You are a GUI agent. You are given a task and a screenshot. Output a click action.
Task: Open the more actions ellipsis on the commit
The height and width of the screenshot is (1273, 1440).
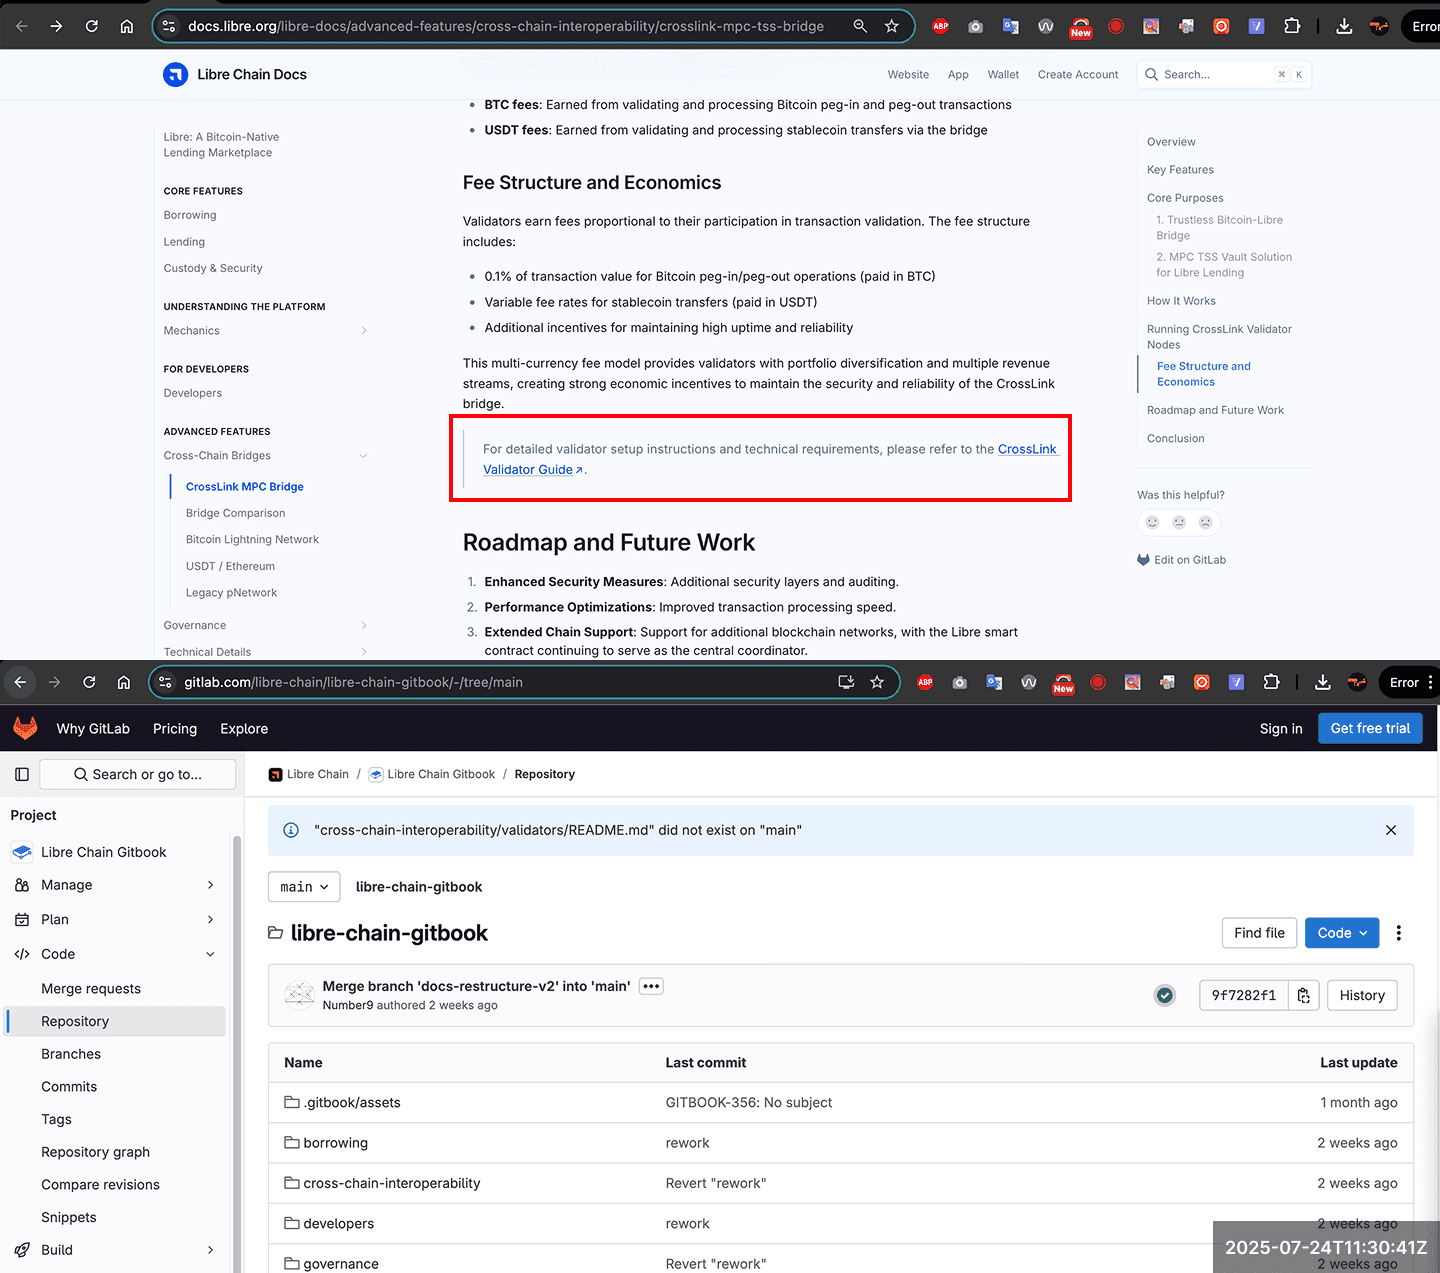click(651, 986)
